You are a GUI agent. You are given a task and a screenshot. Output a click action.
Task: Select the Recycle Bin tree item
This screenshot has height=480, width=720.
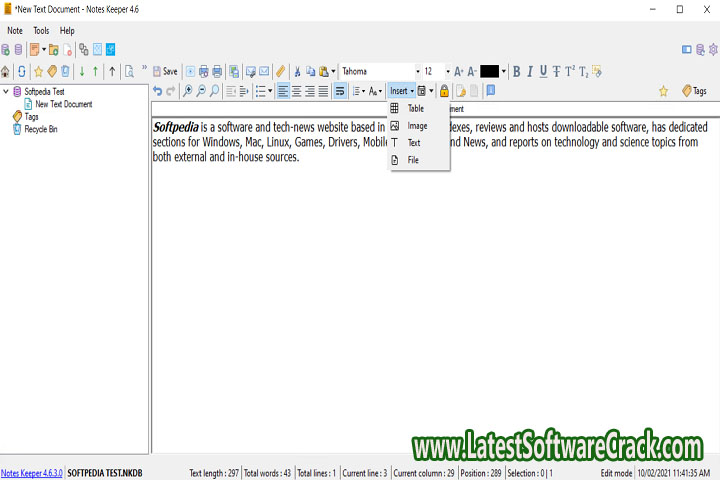pyautogui.click(x=40, y=129)
